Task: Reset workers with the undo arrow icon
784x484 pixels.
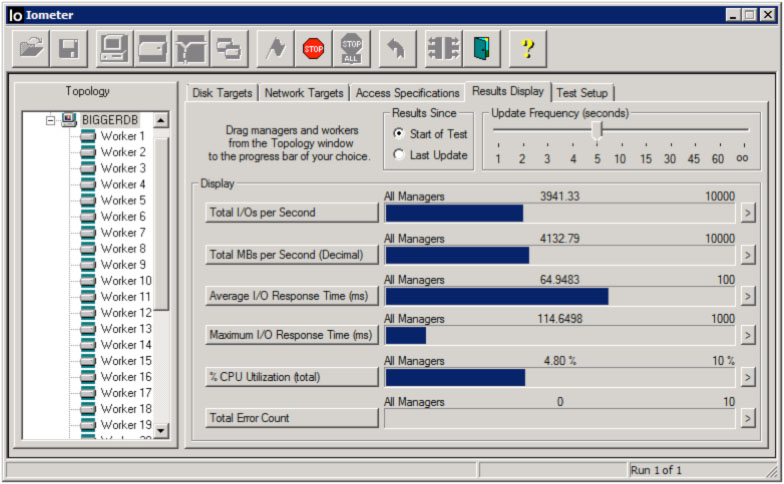Action: (397, 48)
